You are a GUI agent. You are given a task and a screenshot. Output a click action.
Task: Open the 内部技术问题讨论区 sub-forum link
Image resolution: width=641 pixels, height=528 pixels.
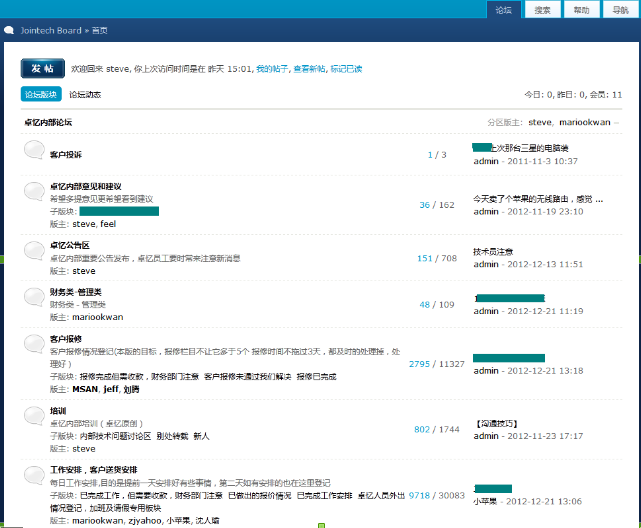coord(116,436)
